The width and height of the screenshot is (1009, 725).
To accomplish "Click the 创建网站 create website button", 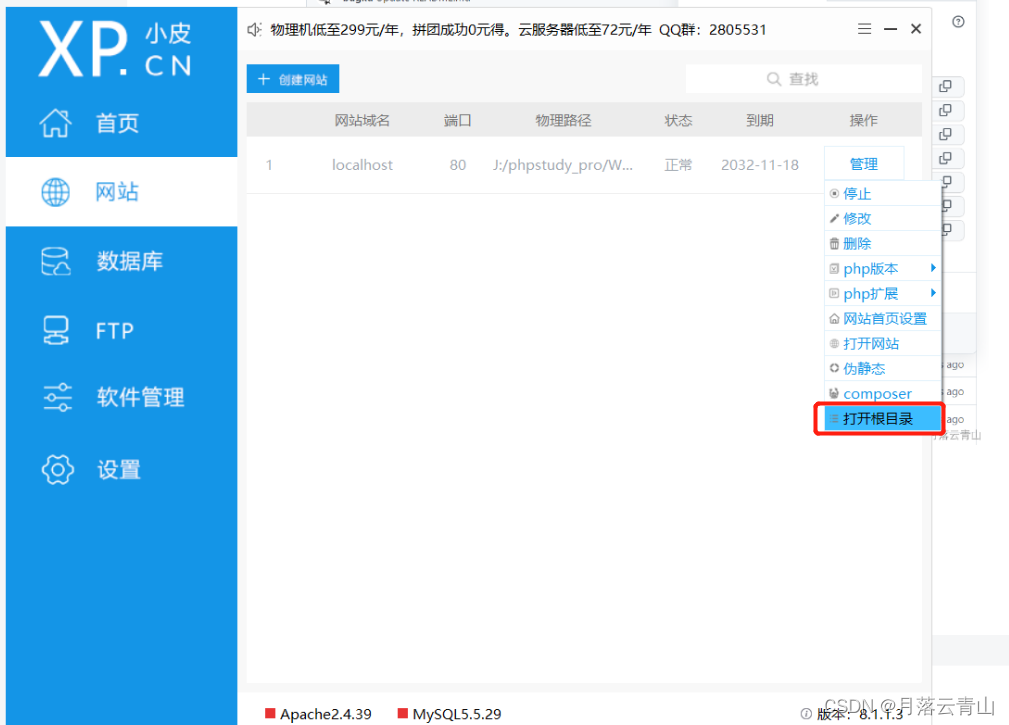I will pyautogui.click(x=292, y=78).
